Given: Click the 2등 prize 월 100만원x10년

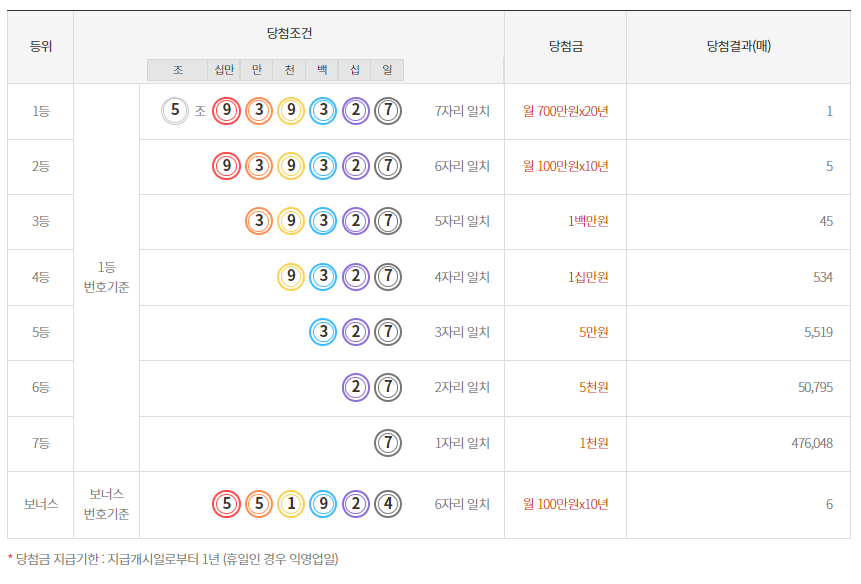Looking at the screenshot, I should (x=566, y=166).
